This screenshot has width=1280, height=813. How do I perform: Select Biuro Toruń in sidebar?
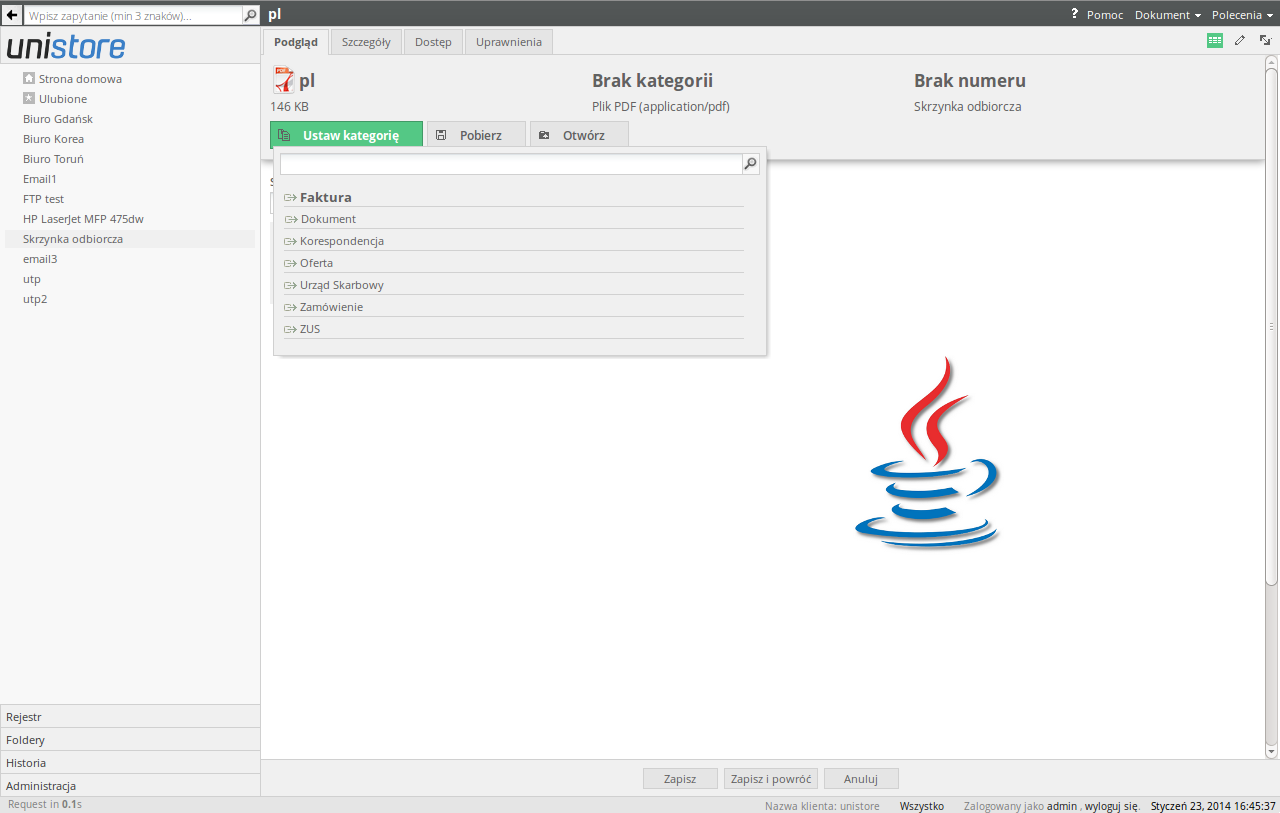(x=54, y=158)
